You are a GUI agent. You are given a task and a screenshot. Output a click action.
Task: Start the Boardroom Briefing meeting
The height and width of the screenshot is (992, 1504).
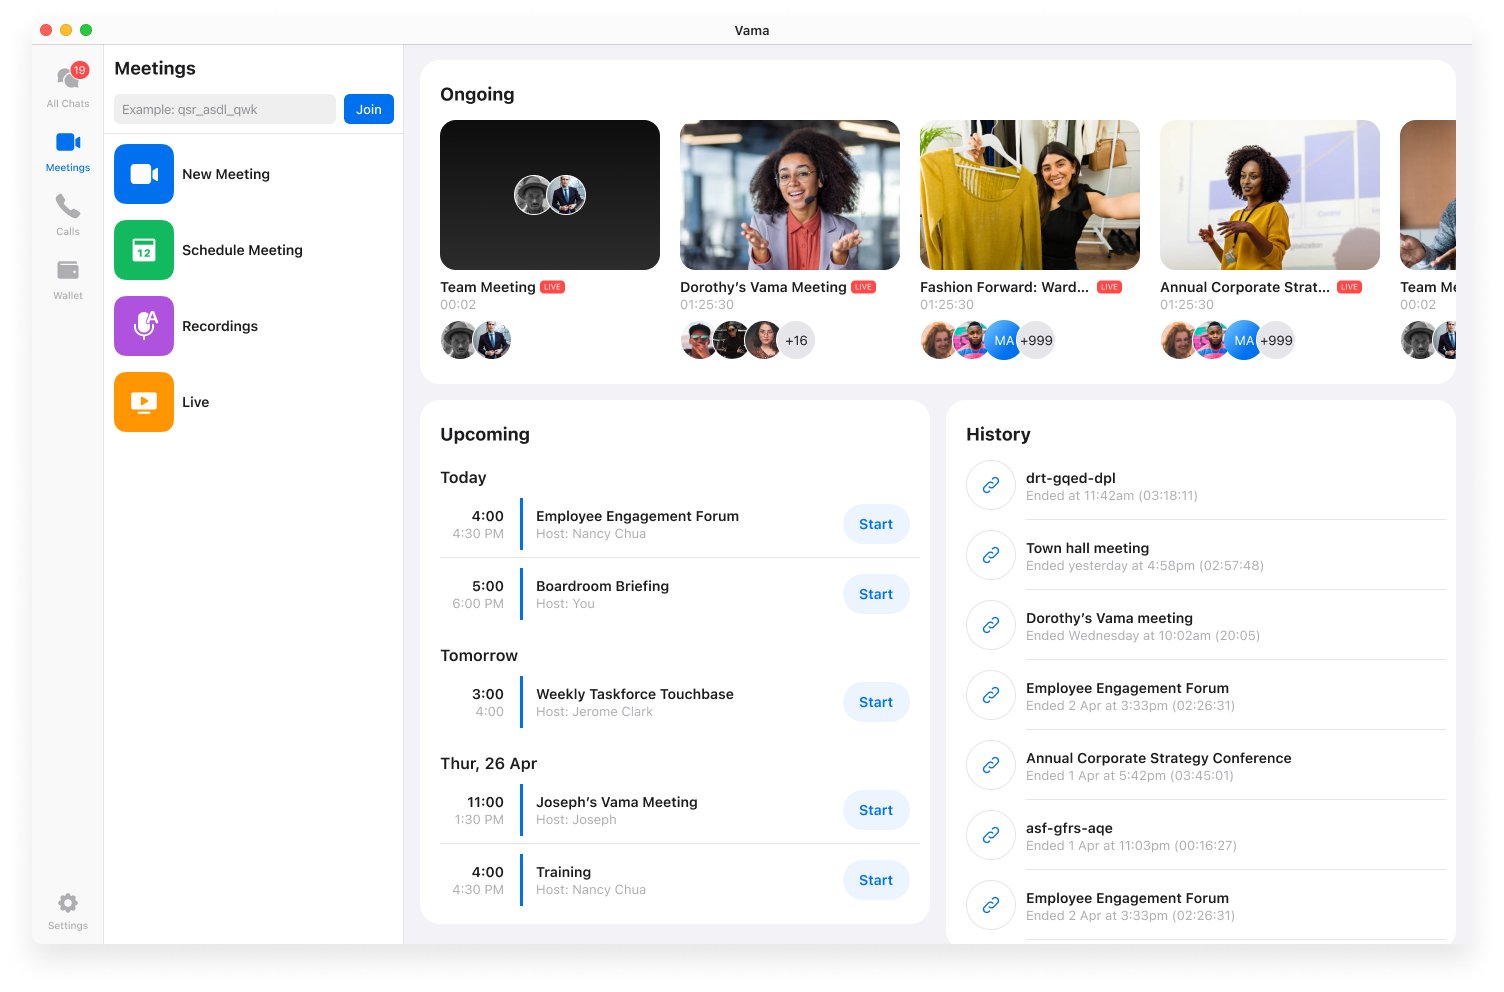tap(876, 594)
